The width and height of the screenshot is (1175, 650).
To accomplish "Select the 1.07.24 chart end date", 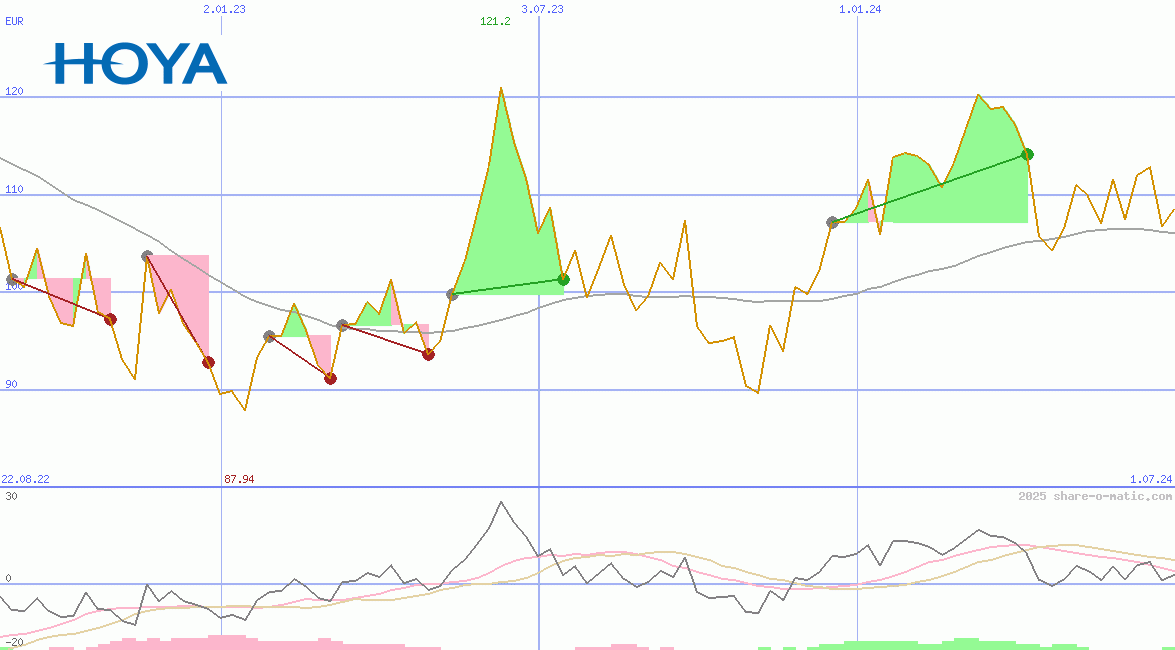I will 1151,479.
